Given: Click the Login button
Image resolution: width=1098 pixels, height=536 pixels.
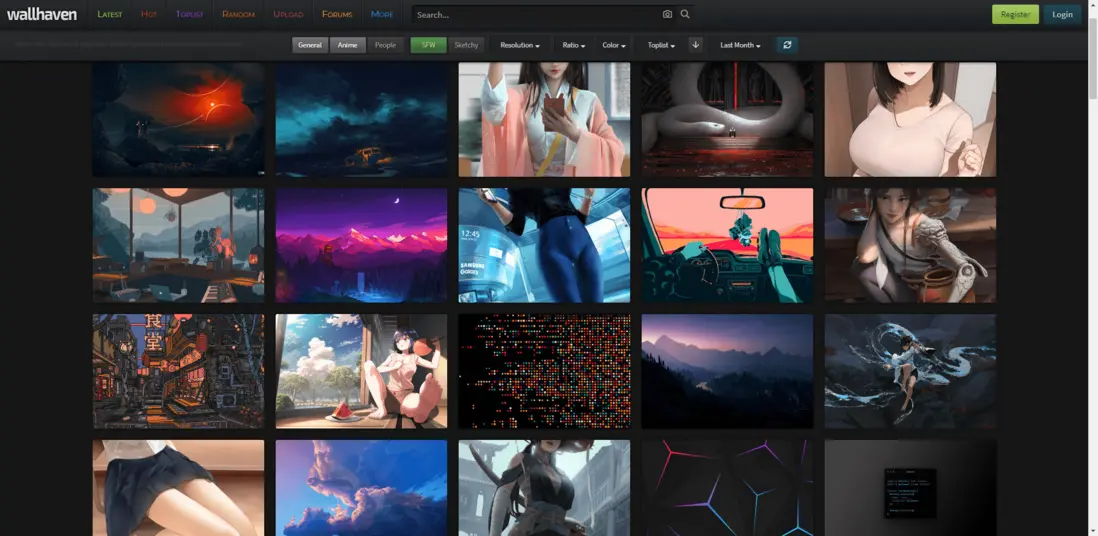Looking at the screenshot, I should [x=1062, y=15].
